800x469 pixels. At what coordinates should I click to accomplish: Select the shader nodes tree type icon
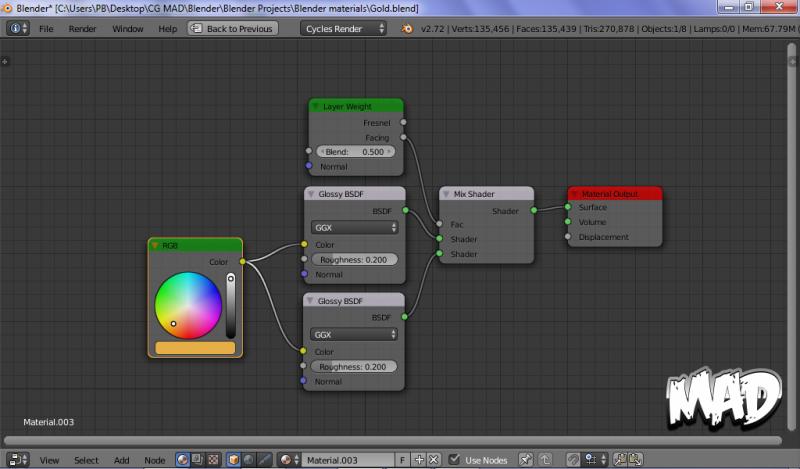point(183,460)
